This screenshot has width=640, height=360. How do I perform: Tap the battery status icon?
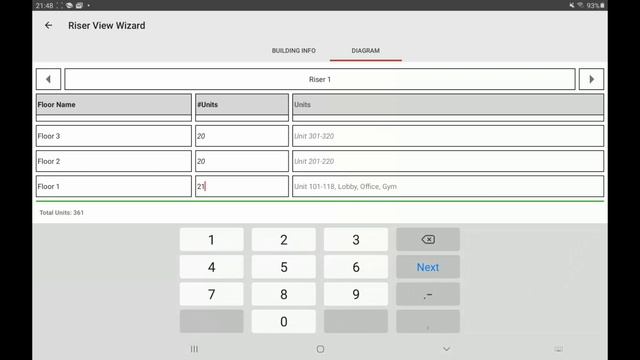pos(602,5)
